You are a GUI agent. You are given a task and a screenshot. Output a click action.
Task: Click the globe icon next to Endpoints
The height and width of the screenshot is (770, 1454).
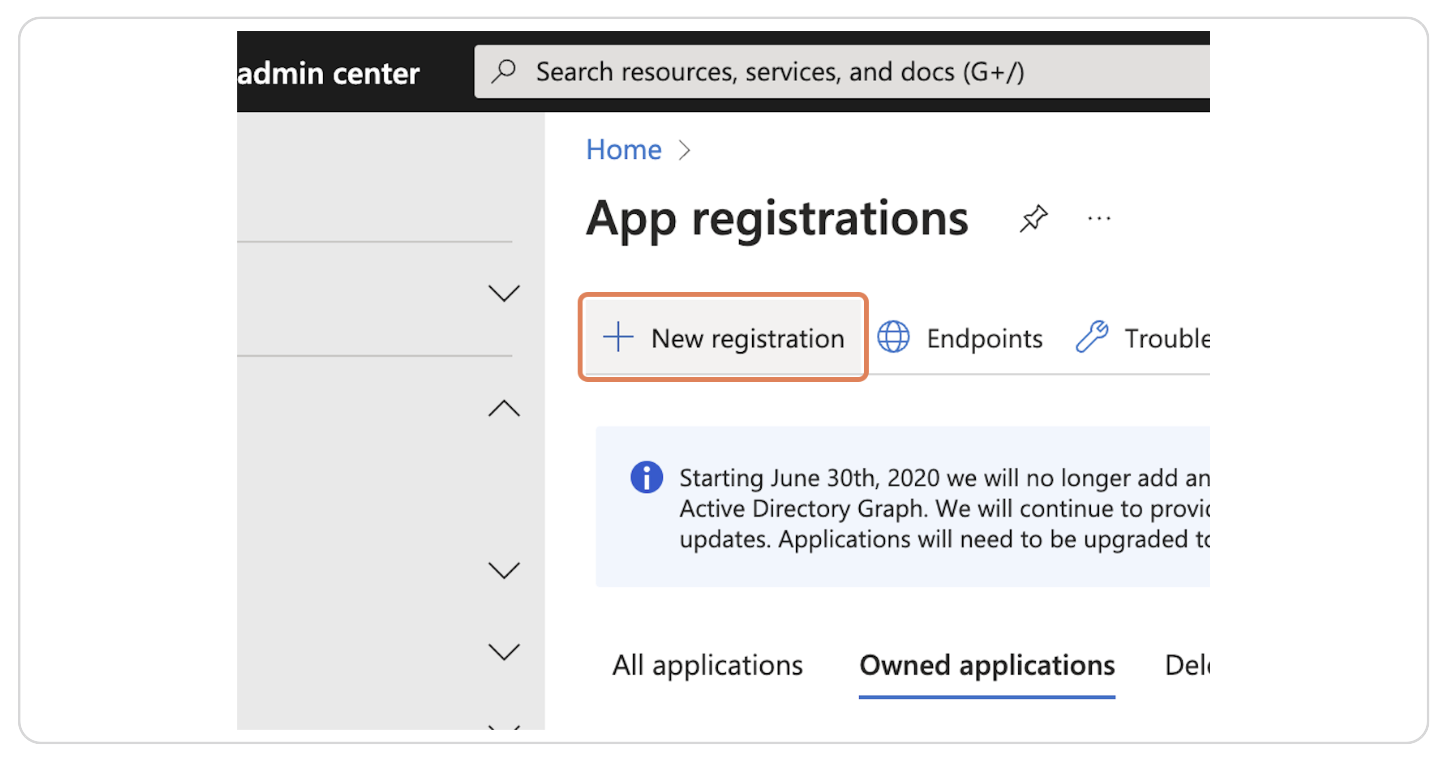[x=893, y=337]
